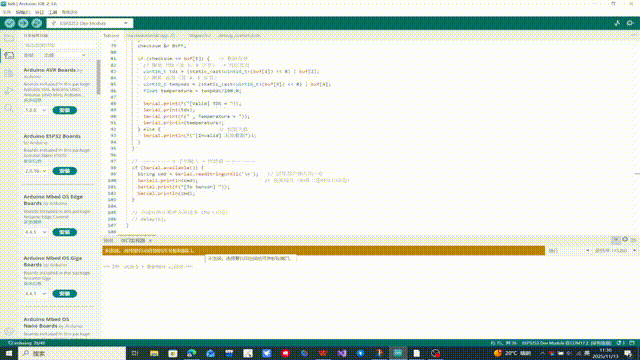
Task: Open Visual Studio from the taskbar
Action: 342,353
